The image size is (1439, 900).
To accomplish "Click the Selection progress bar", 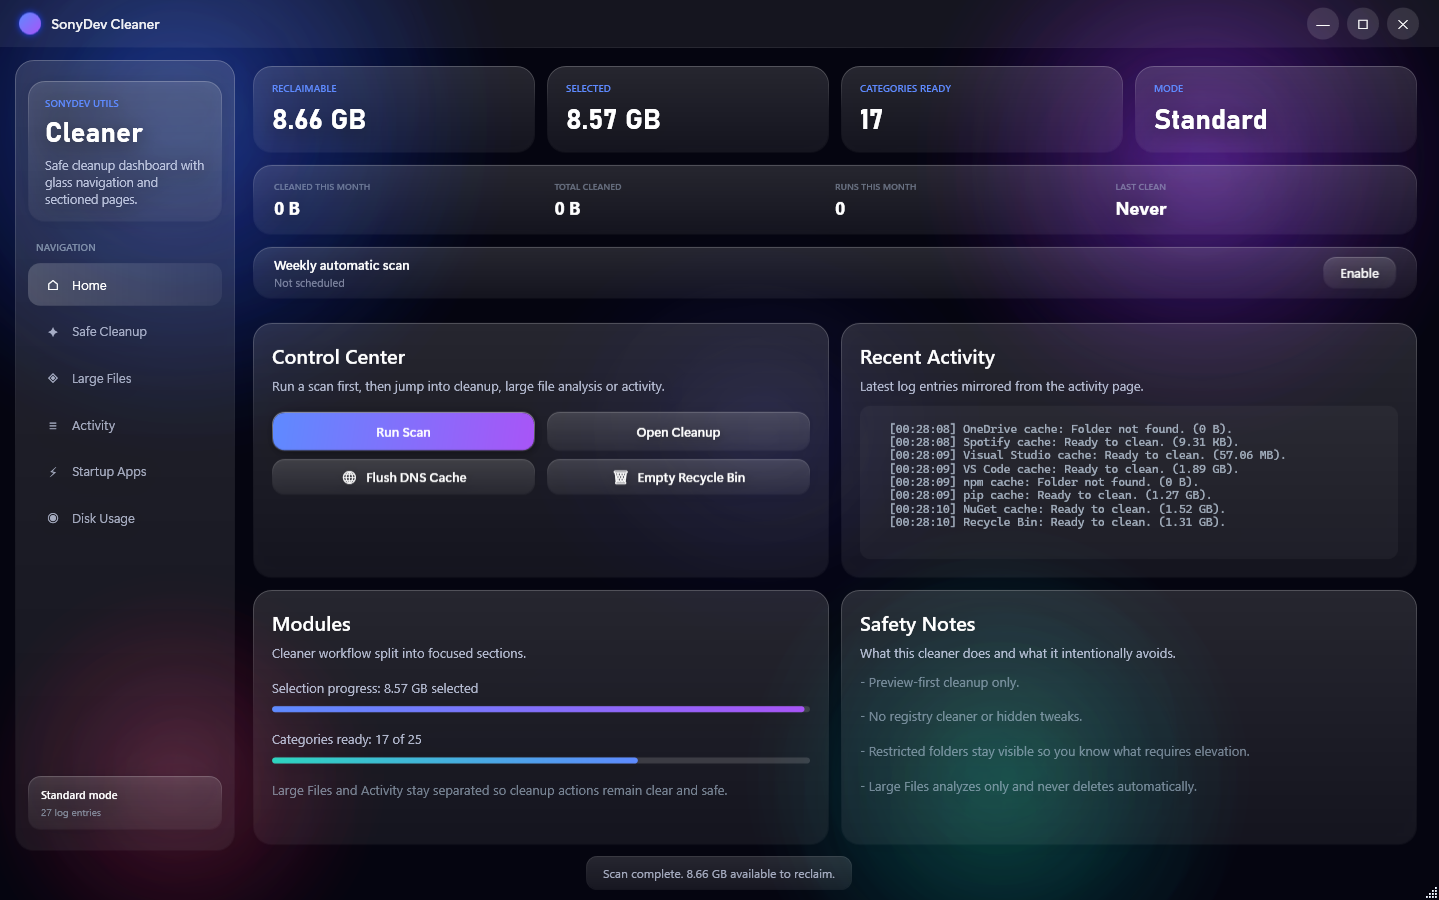I will pyautogui.click(x=541, y=709).
